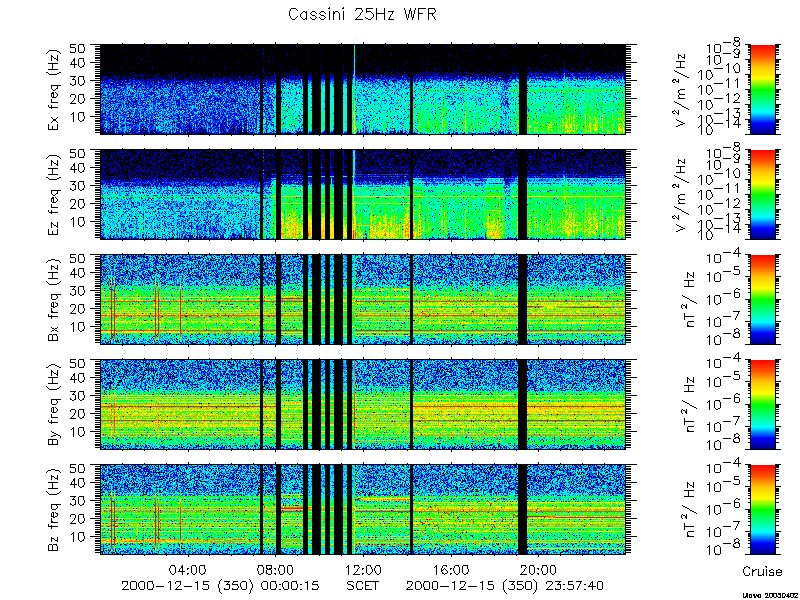Click the nT²/Hz unit label beside Bz color bar
This screenshot has height=600, width=800.
coord(688,510)
